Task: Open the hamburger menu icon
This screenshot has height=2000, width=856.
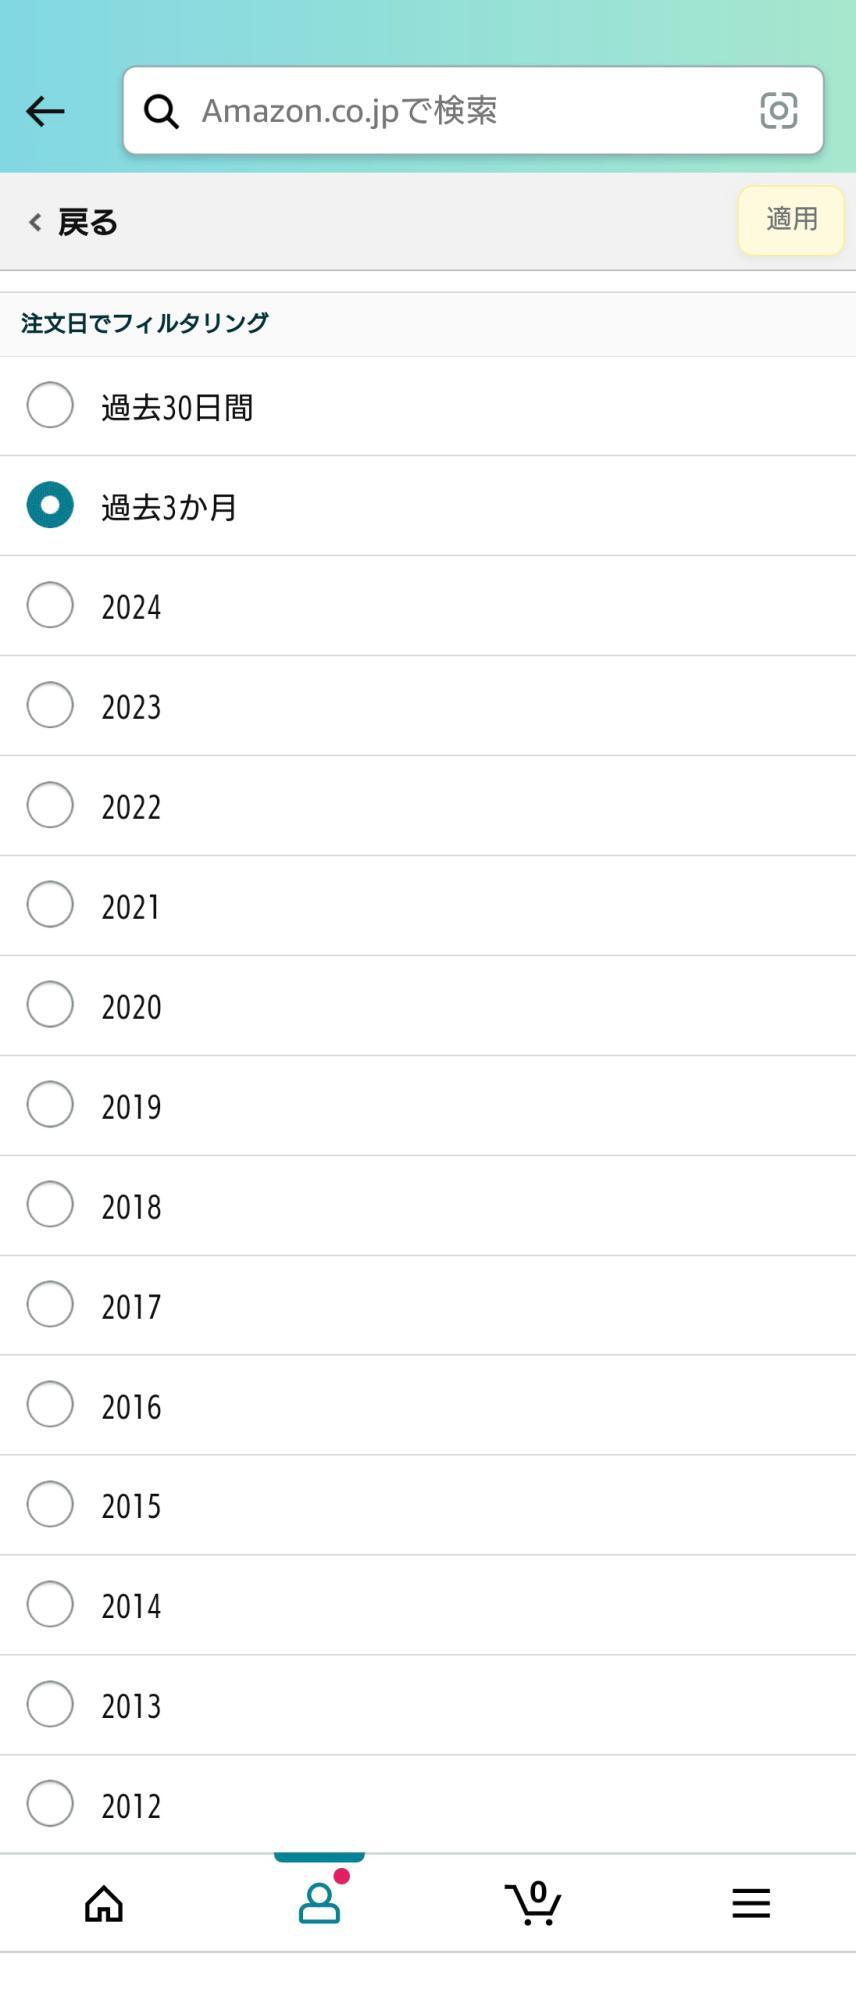Action: pyautogui.click(x=751, y=1903)
